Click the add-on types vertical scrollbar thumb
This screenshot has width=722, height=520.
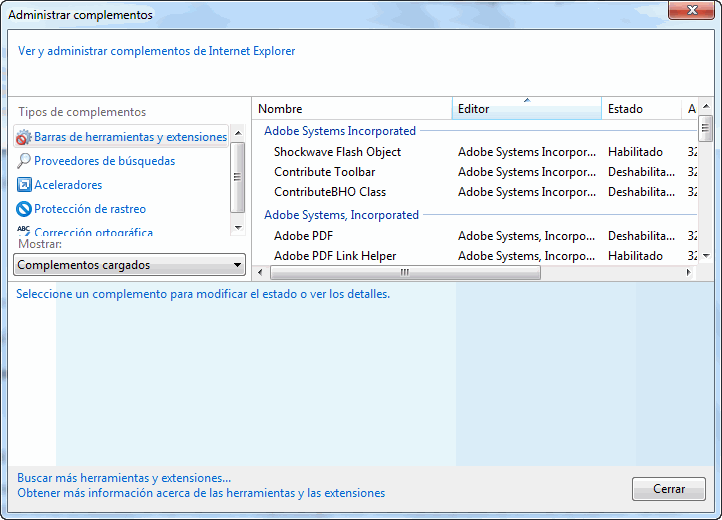coord(238,177)
